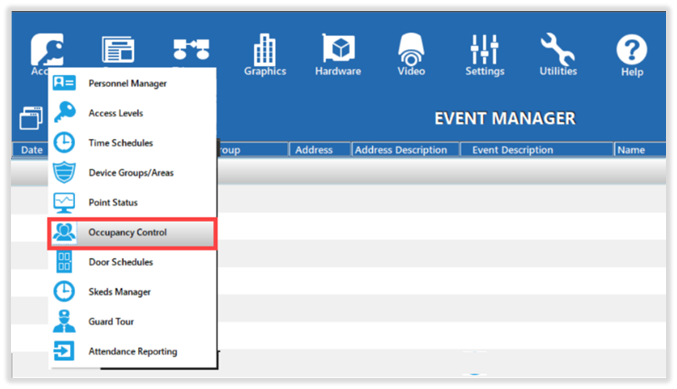This screenshot has height=389, width=677.
Task: Choose Occupancy Control menu entry
Action: [132, 233]
